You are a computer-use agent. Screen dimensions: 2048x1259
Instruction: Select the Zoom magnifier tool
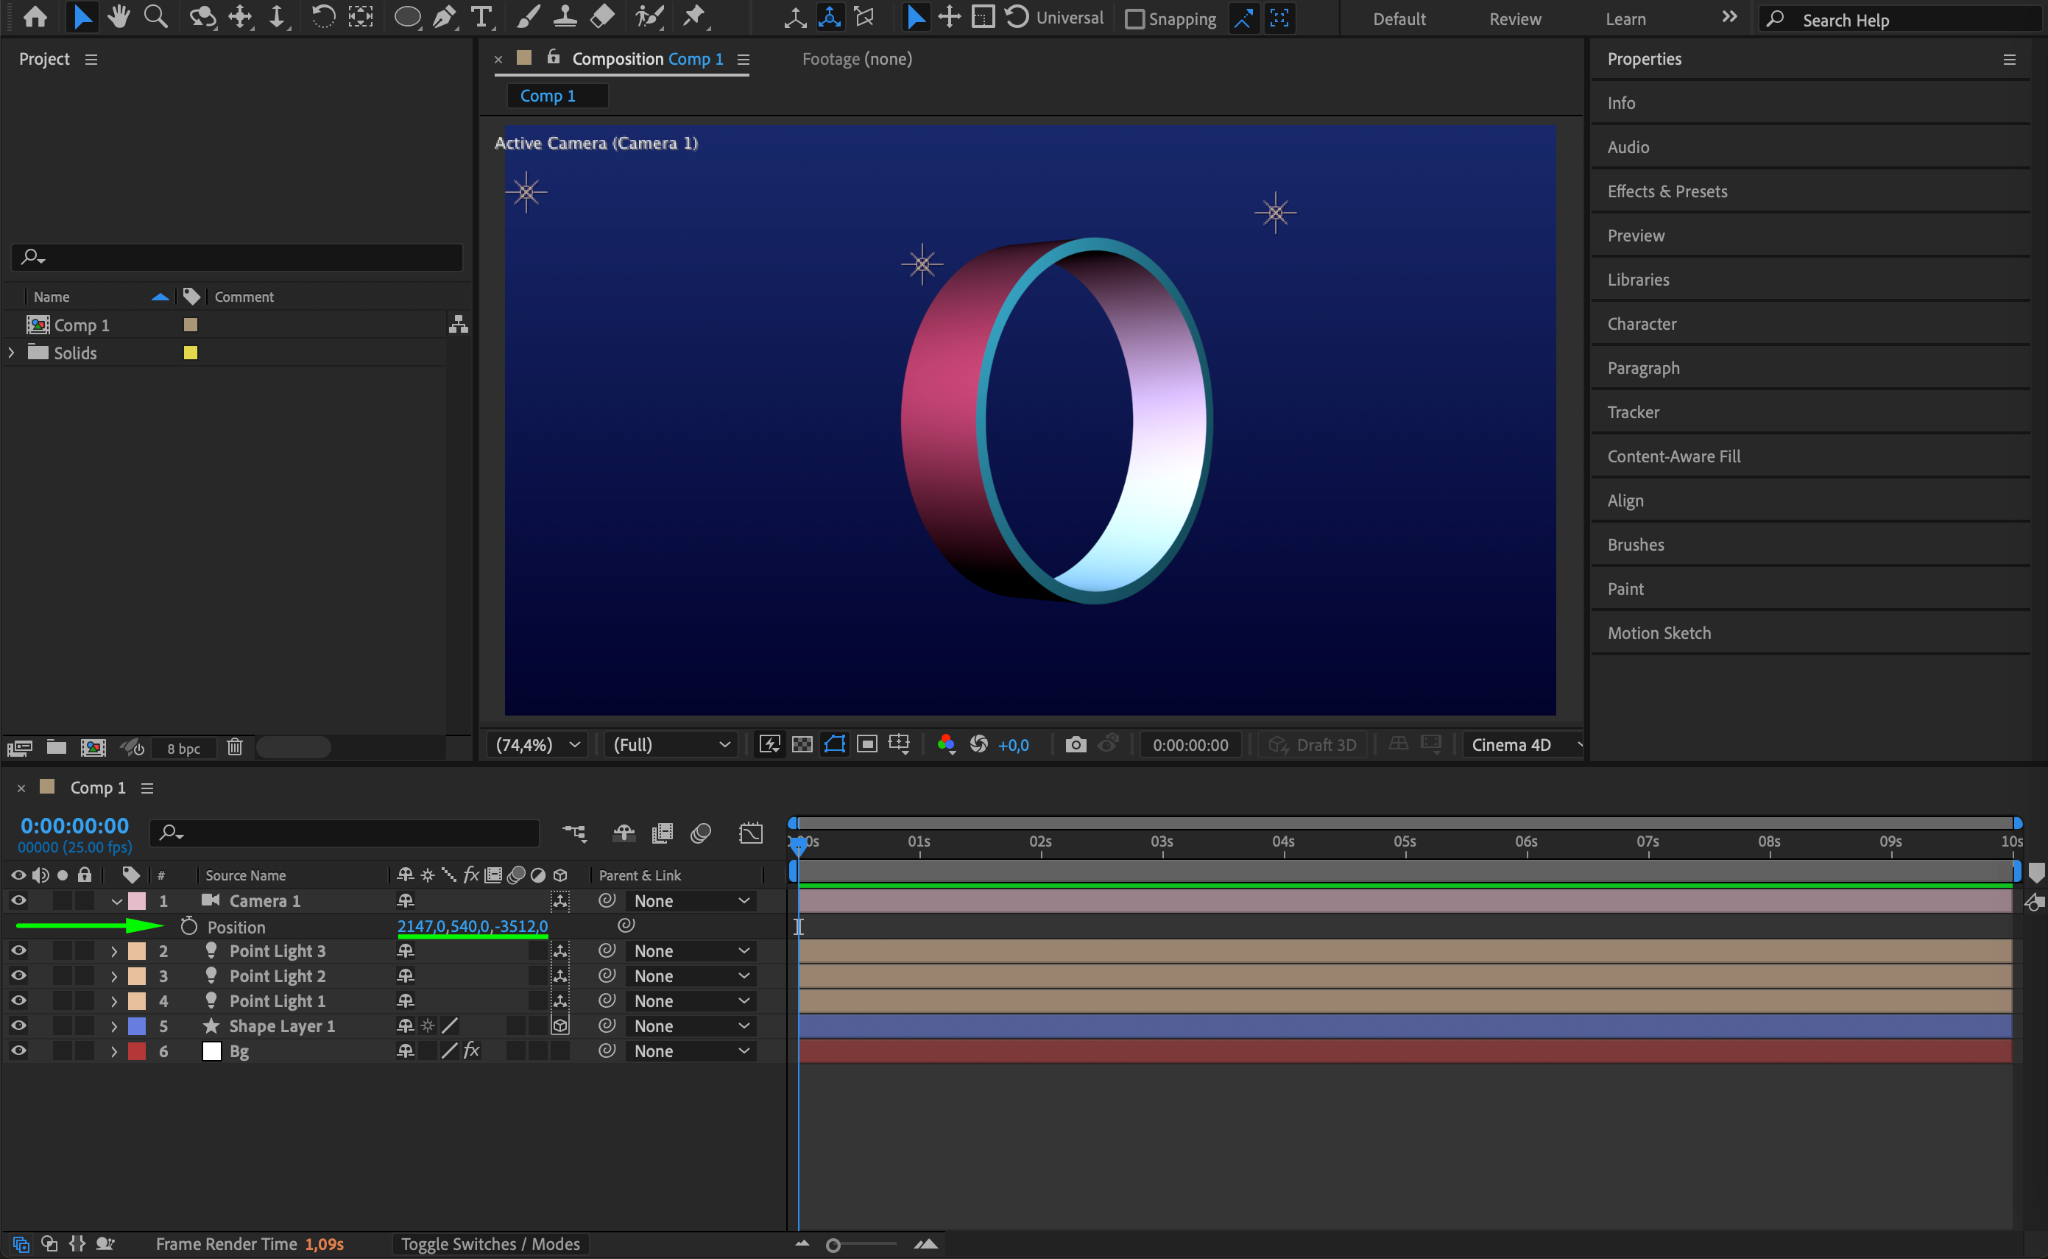tap(155, 17)
